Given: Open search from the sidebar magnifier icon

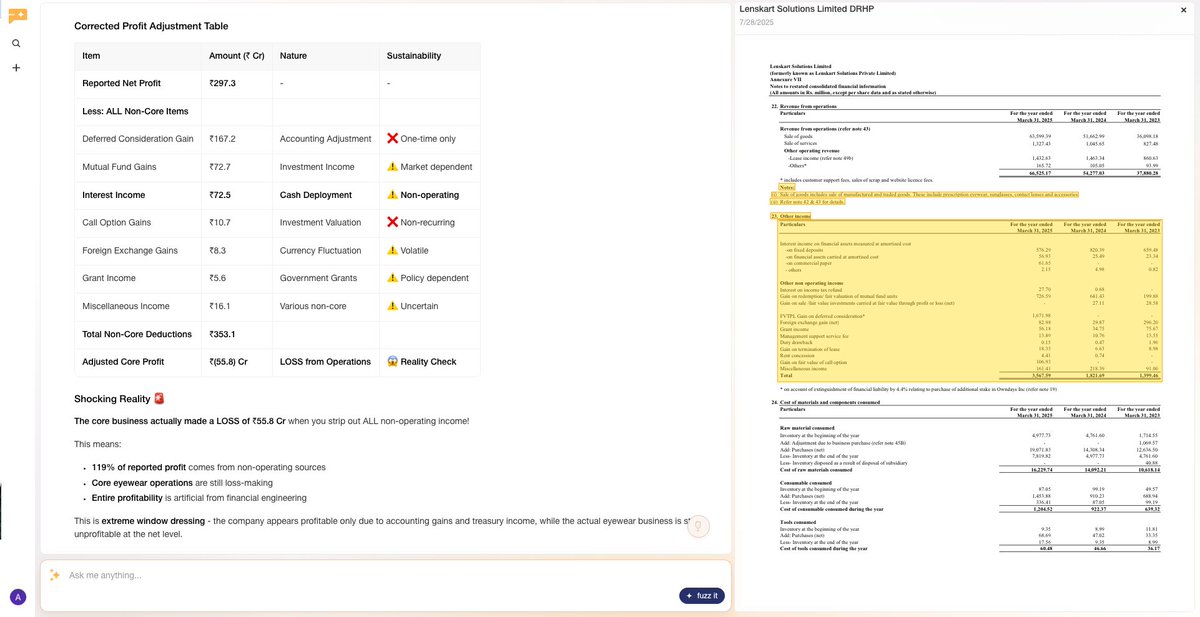Looking at the screenshot, I should (17, 43).
